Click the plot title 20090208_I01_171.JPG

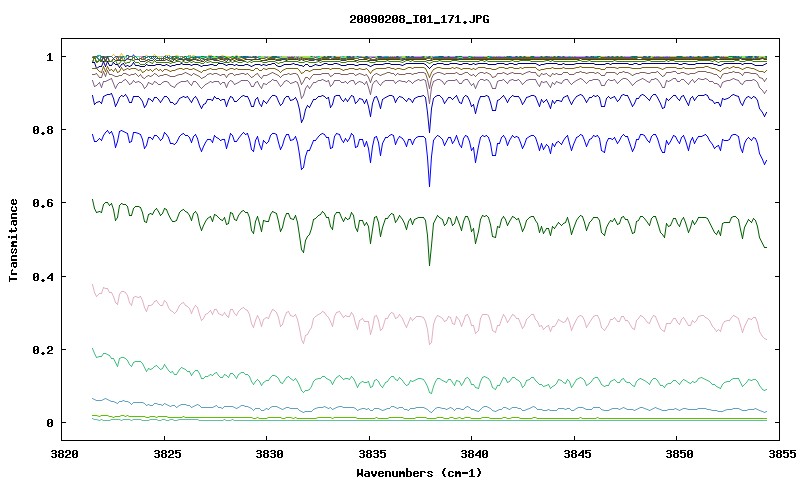(x=419, y=19)
